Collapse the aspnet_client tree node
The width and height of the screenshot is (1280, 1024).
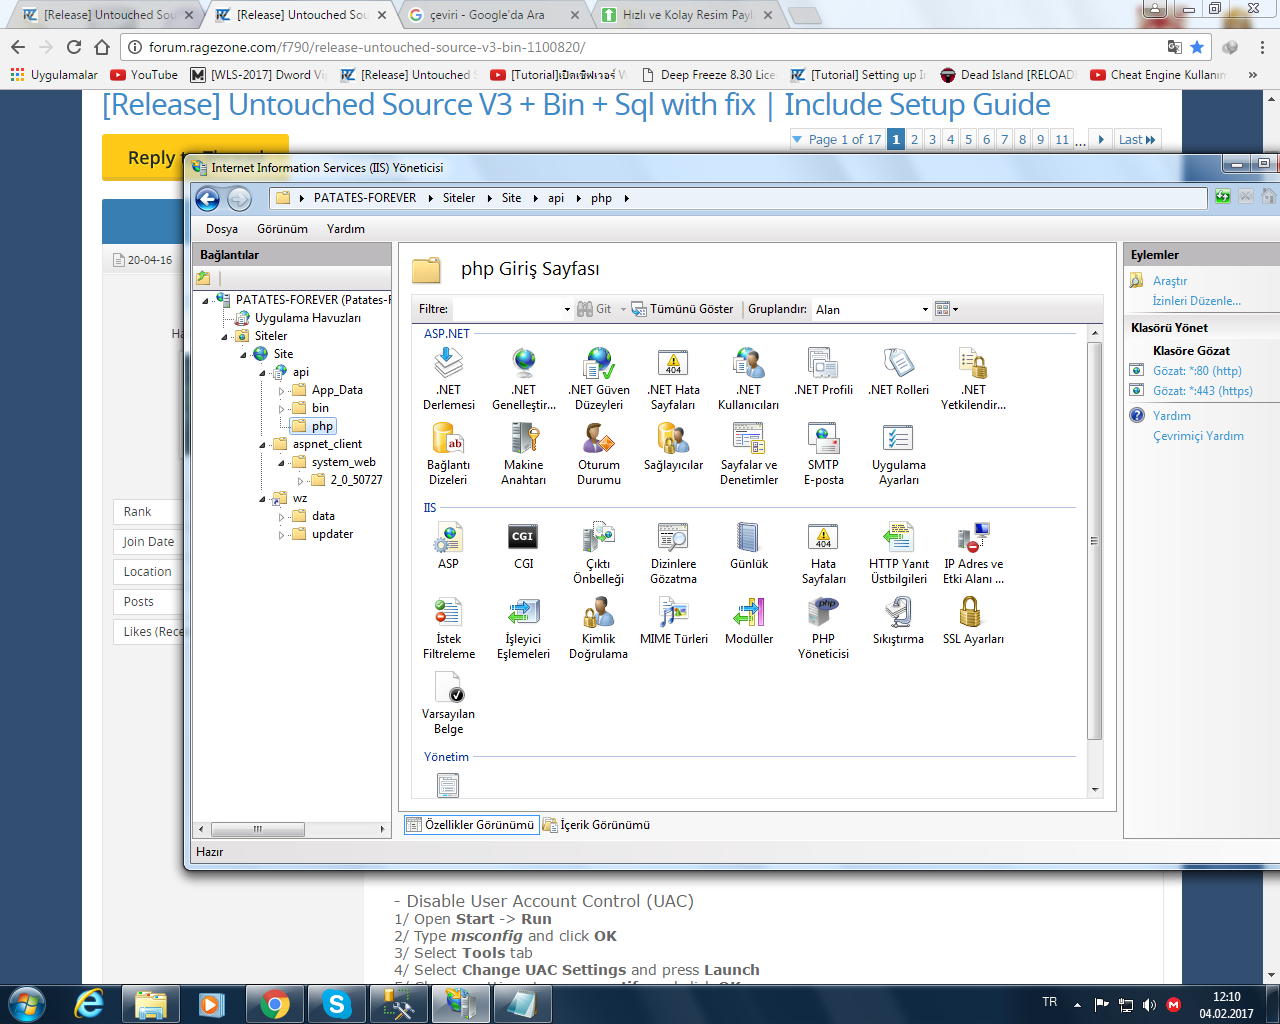tap(263, 445)
